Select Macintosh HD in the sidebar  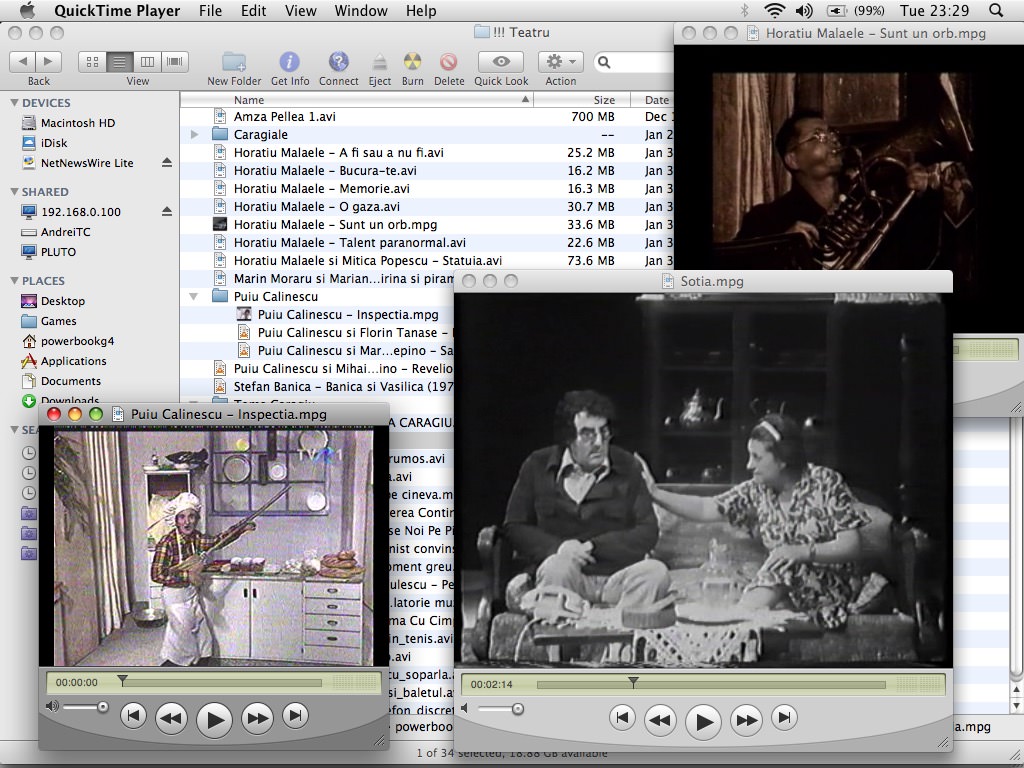click(78, 123)
